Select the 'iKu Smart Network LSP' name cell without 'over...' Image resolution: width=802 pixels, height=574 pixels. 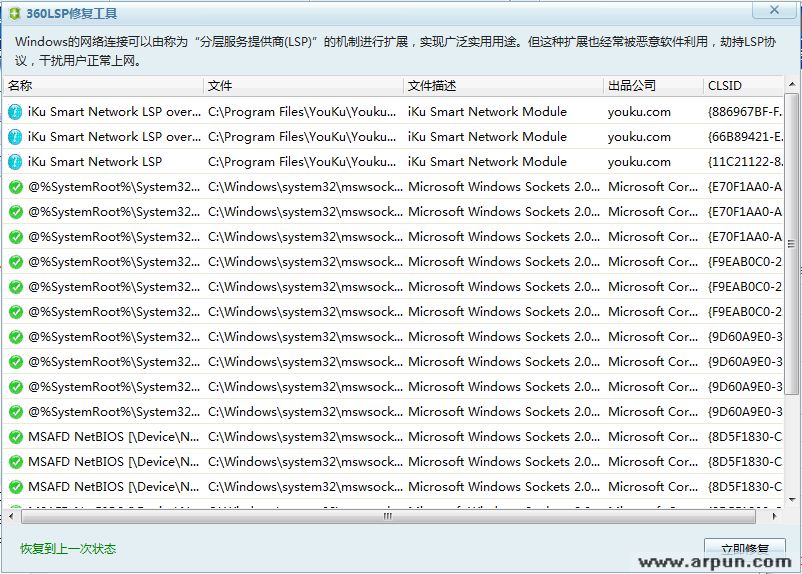click(95, 162)
